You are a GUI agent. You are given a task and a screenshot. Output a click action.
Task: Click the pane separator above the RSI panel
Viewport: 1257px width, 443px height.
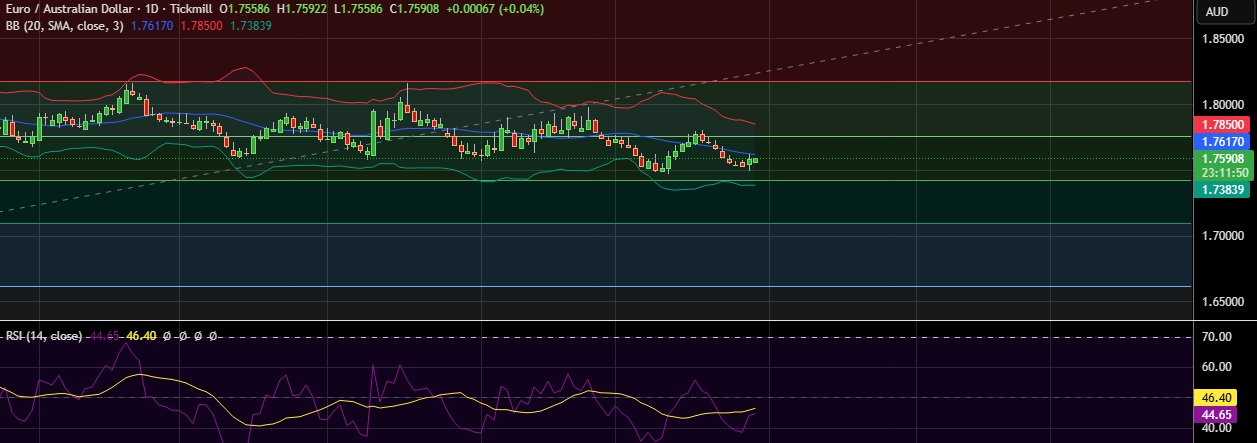point(600,321)
